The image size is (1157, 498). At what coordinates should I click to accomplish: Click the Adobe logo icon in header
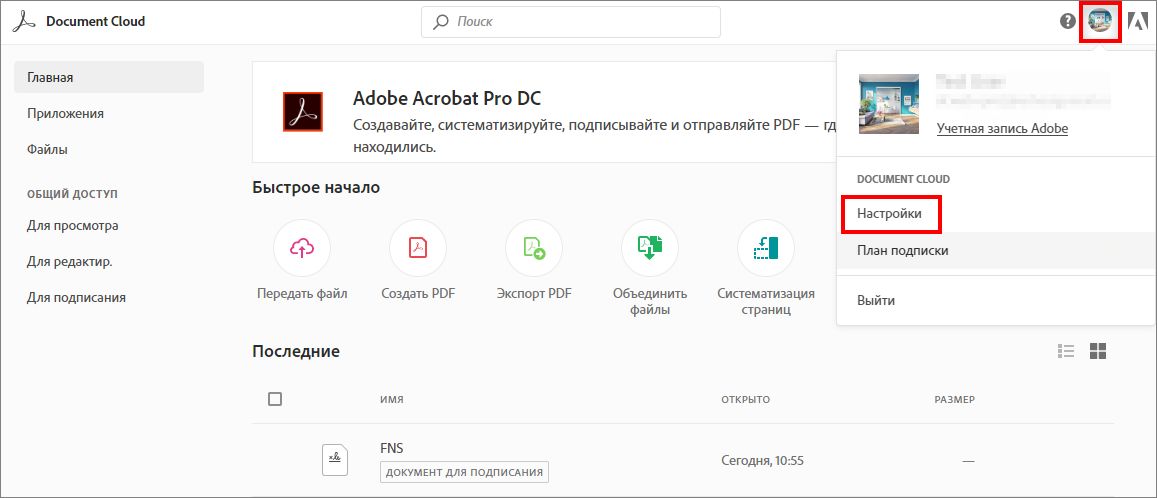(1138, 21)
